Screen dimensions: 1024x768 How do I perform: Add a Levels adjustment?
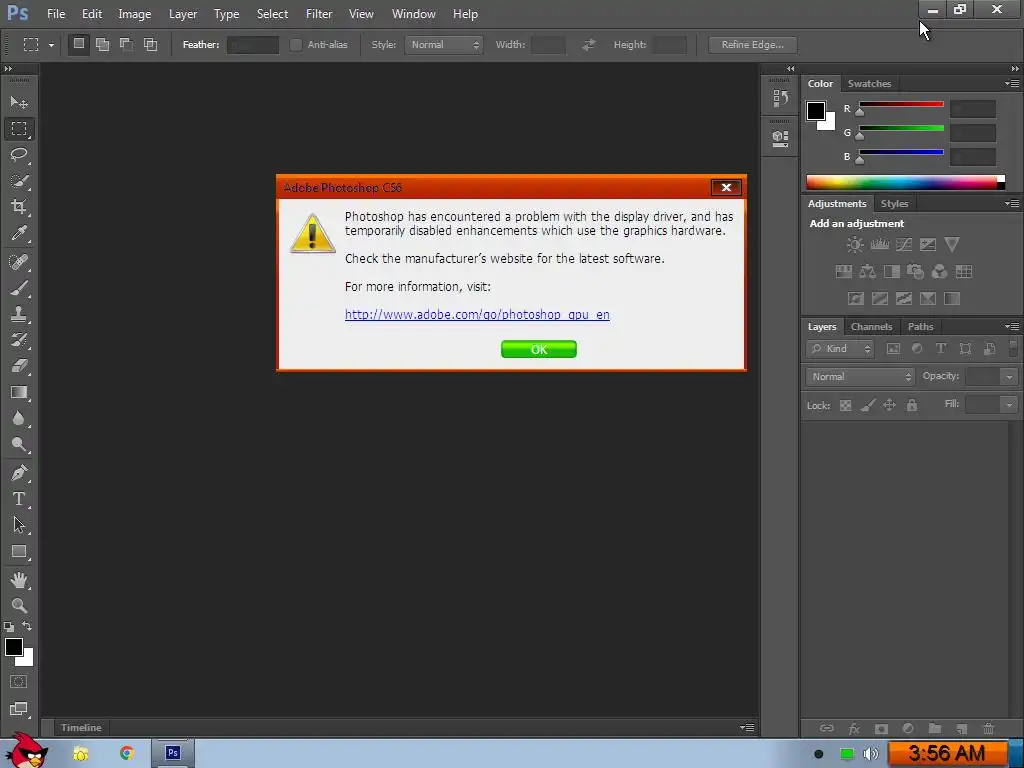tap(880, 245)
